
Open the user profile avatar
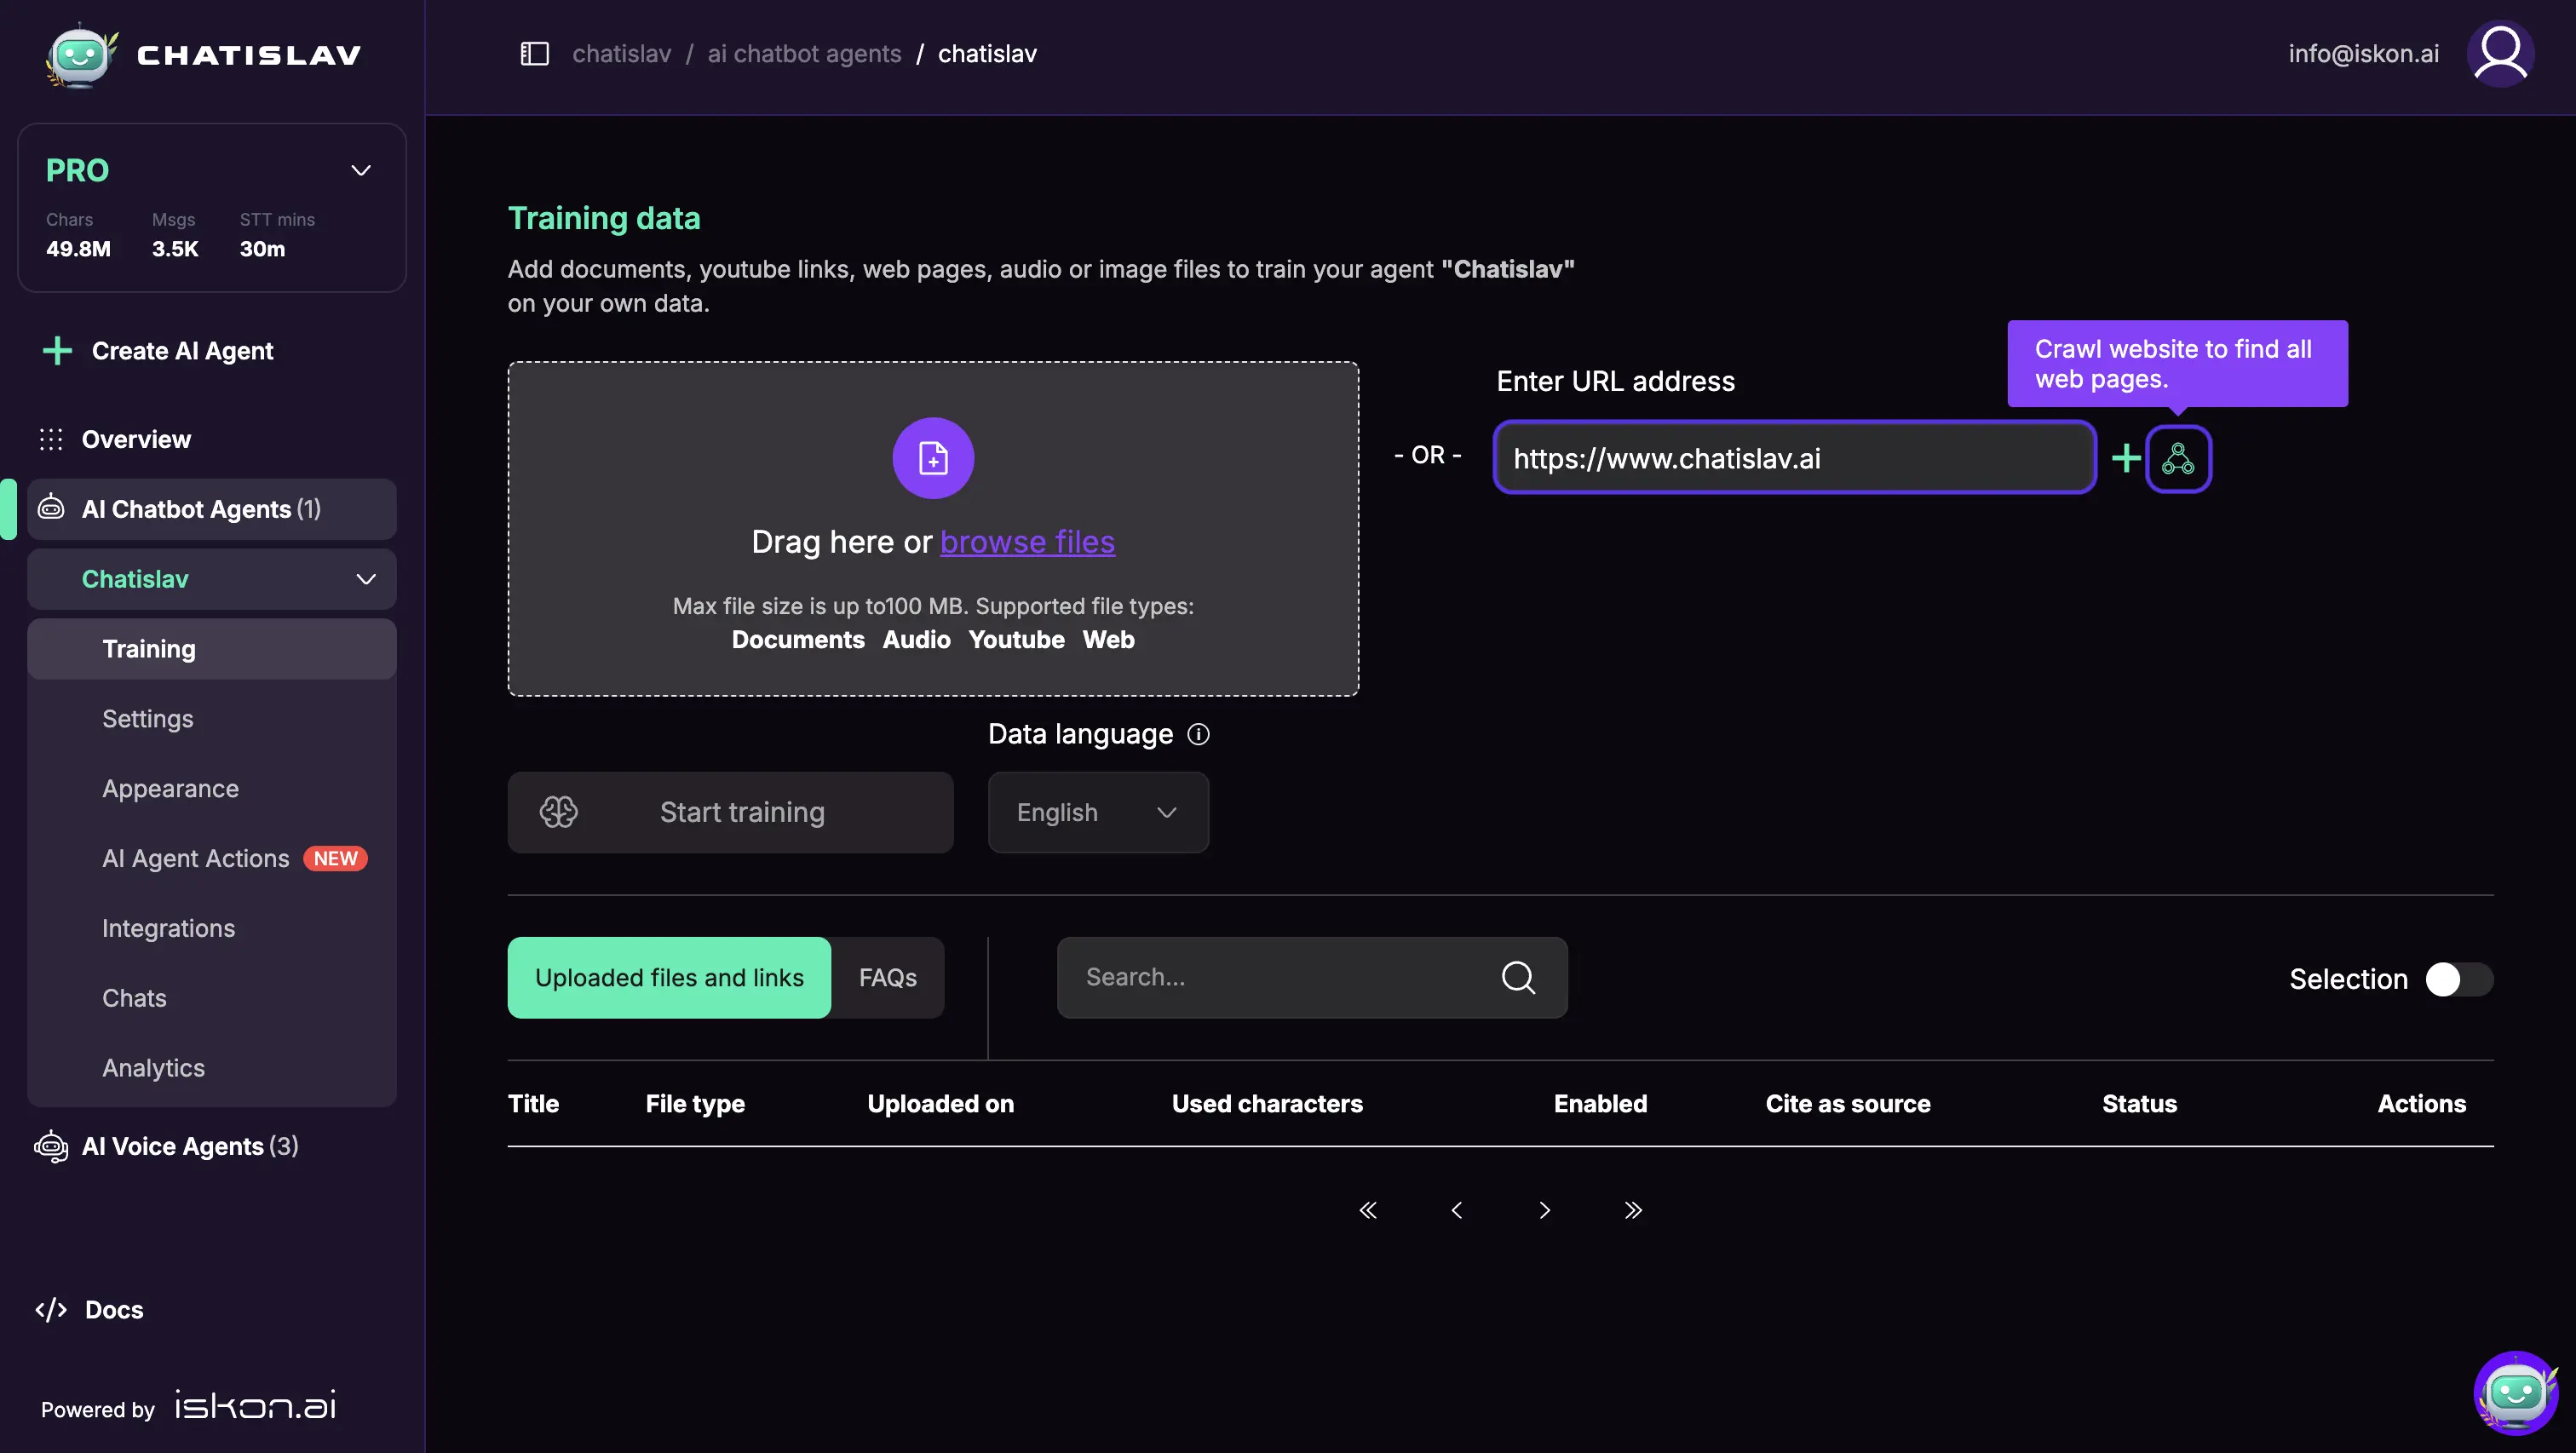(2500, 54)
